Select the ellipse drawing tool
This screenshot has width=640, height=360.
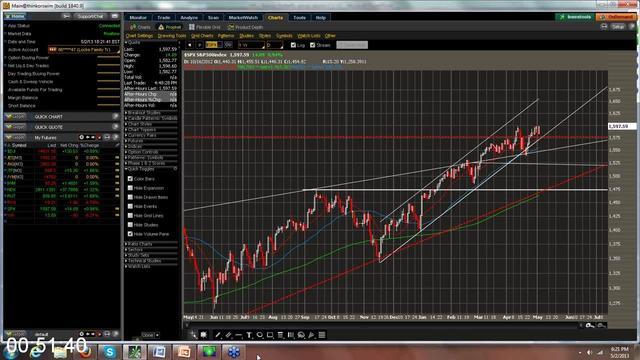260,335
